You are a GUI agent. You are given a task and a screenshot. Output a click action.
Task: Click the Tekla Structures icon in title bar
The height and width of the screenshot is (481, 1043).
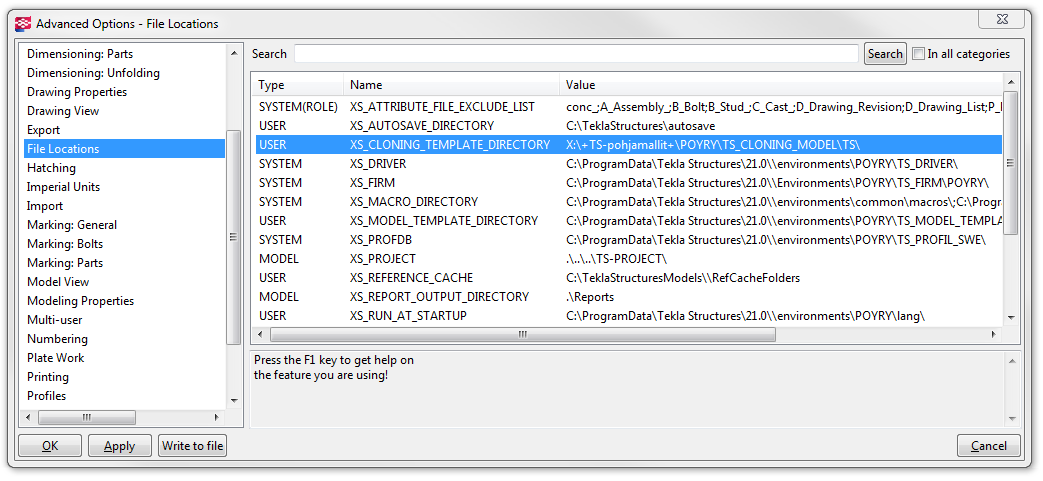[23, 24]
